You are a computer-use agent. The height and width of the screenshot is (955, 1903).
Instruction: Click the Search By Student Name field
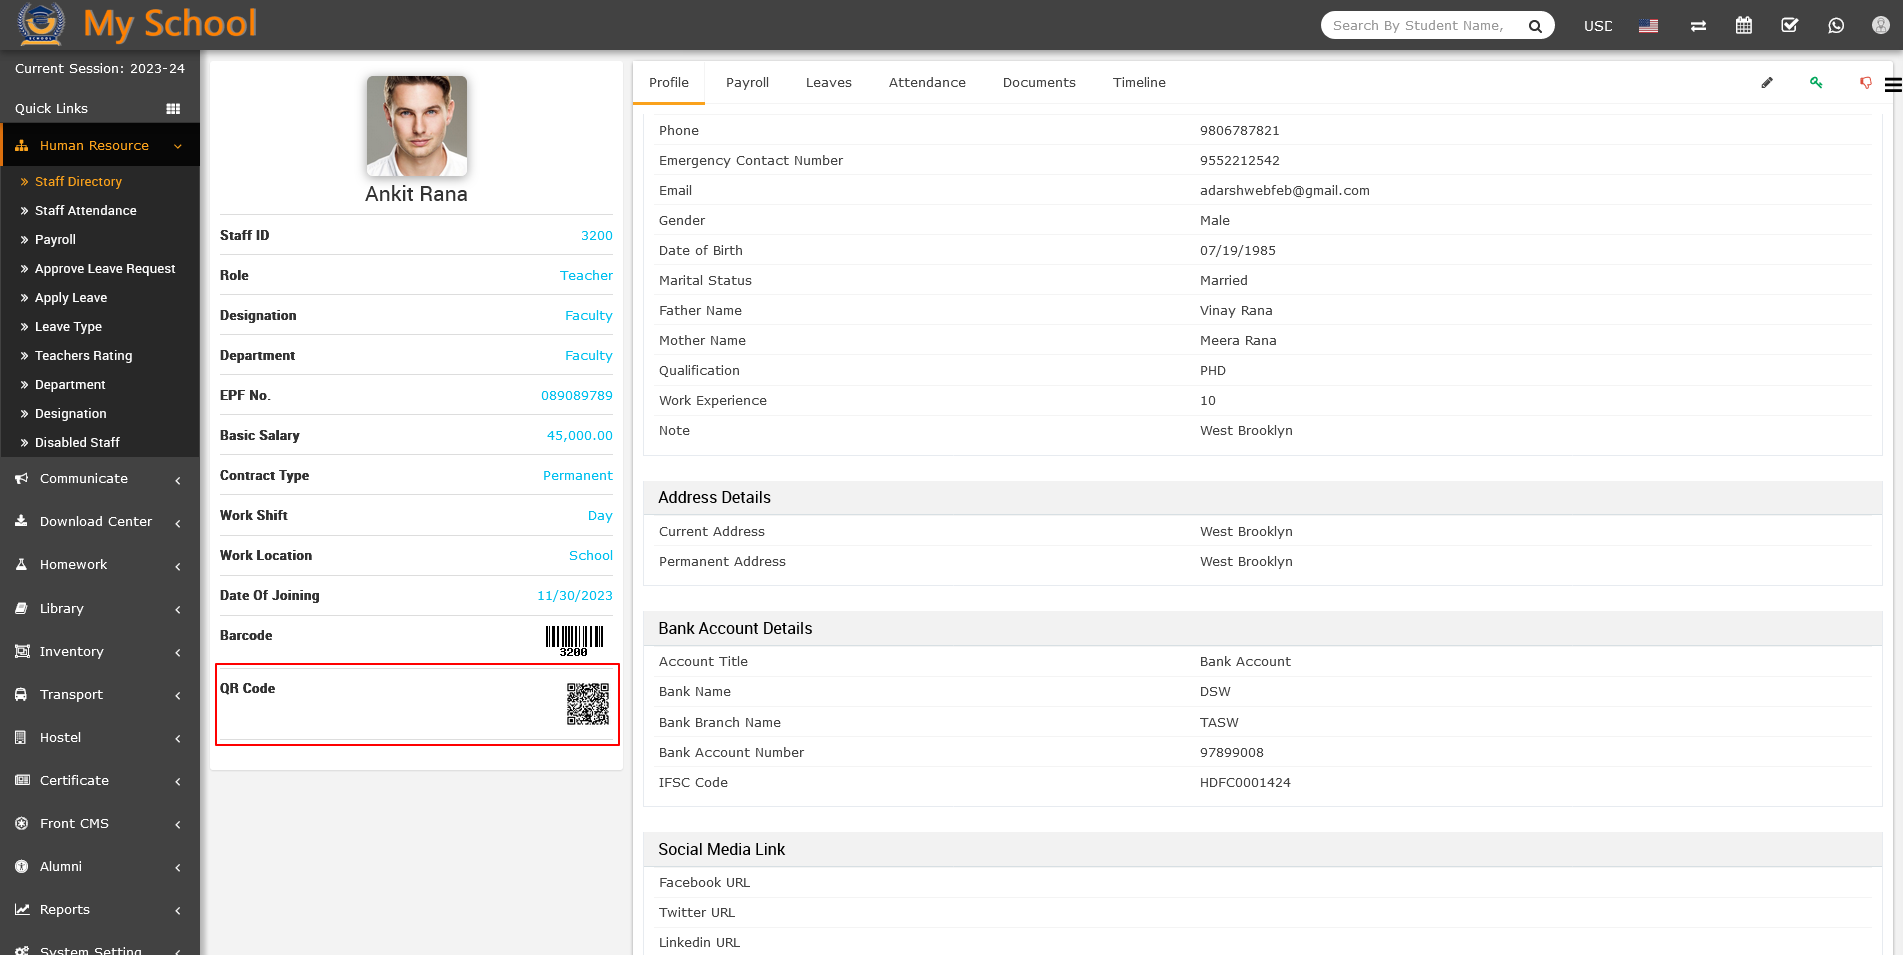(x=1420, y=26)
